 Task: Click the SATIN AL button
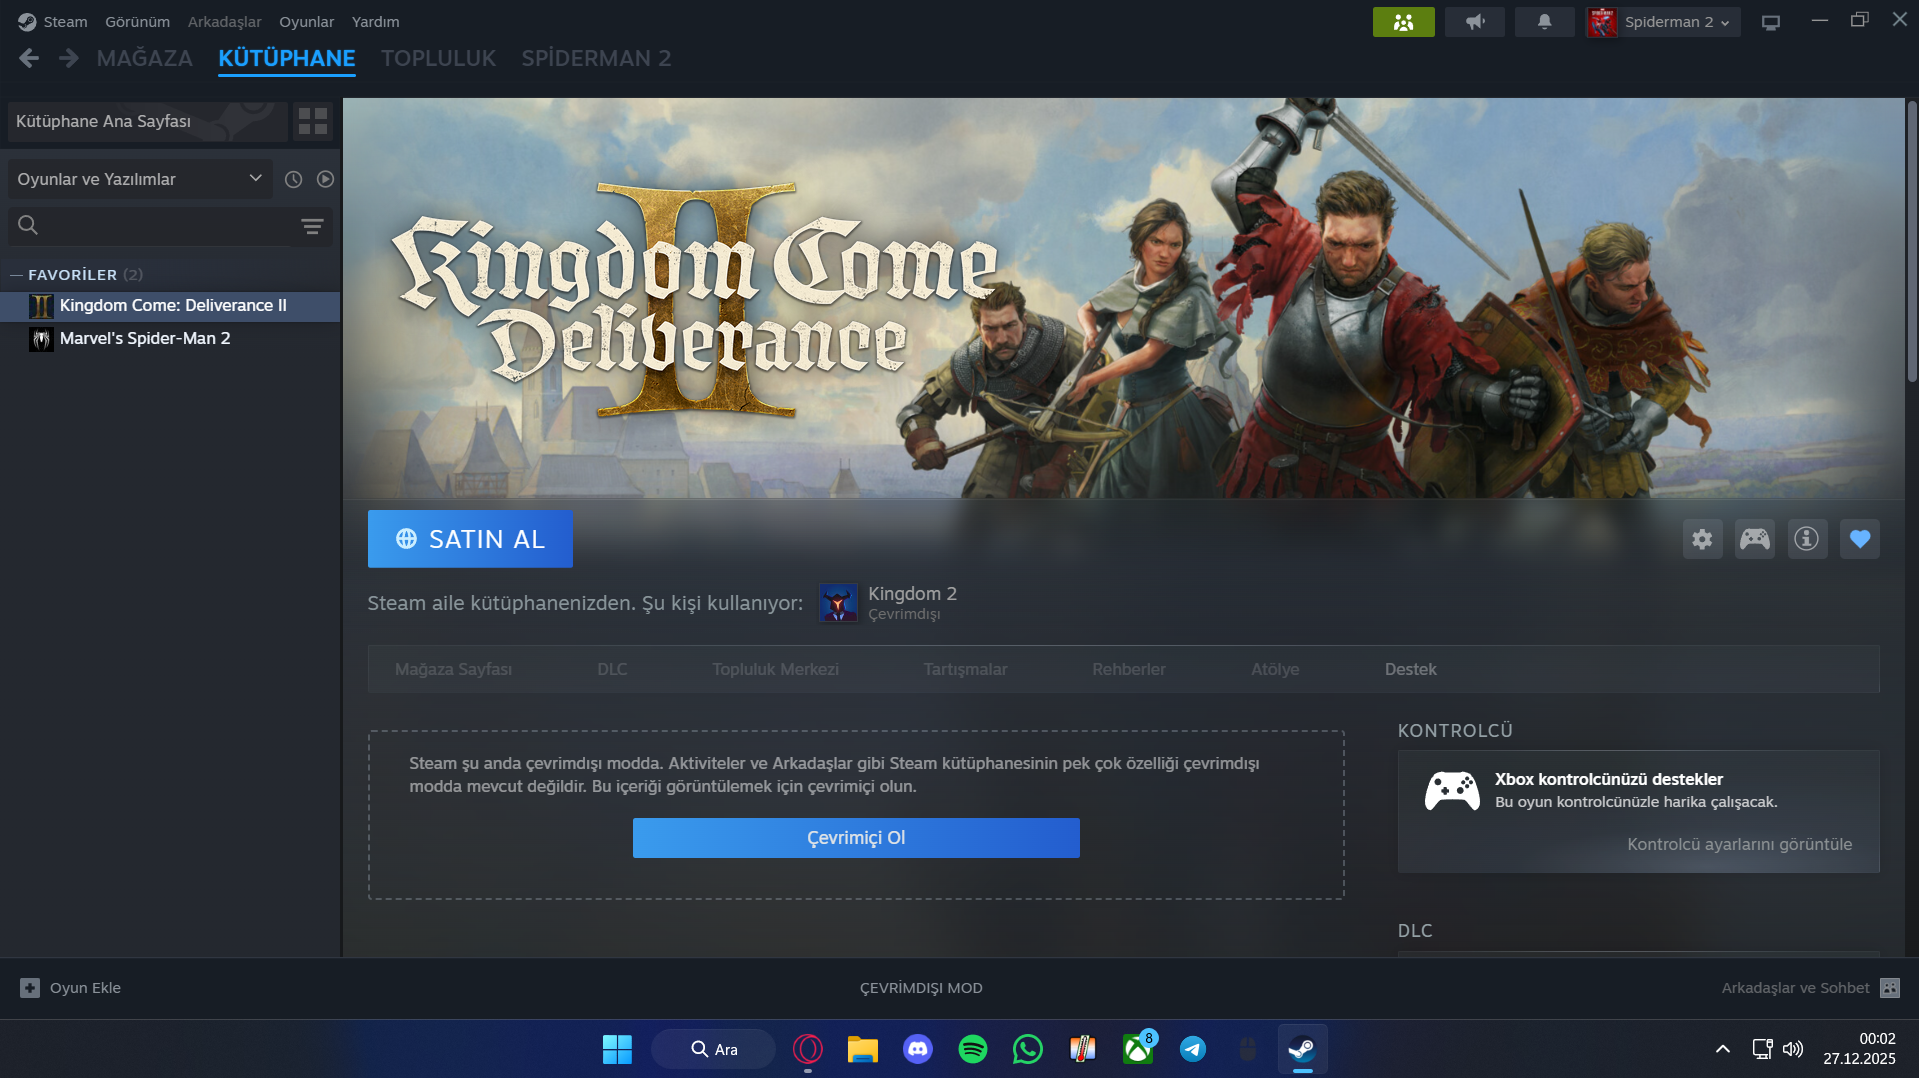(470, 539)
